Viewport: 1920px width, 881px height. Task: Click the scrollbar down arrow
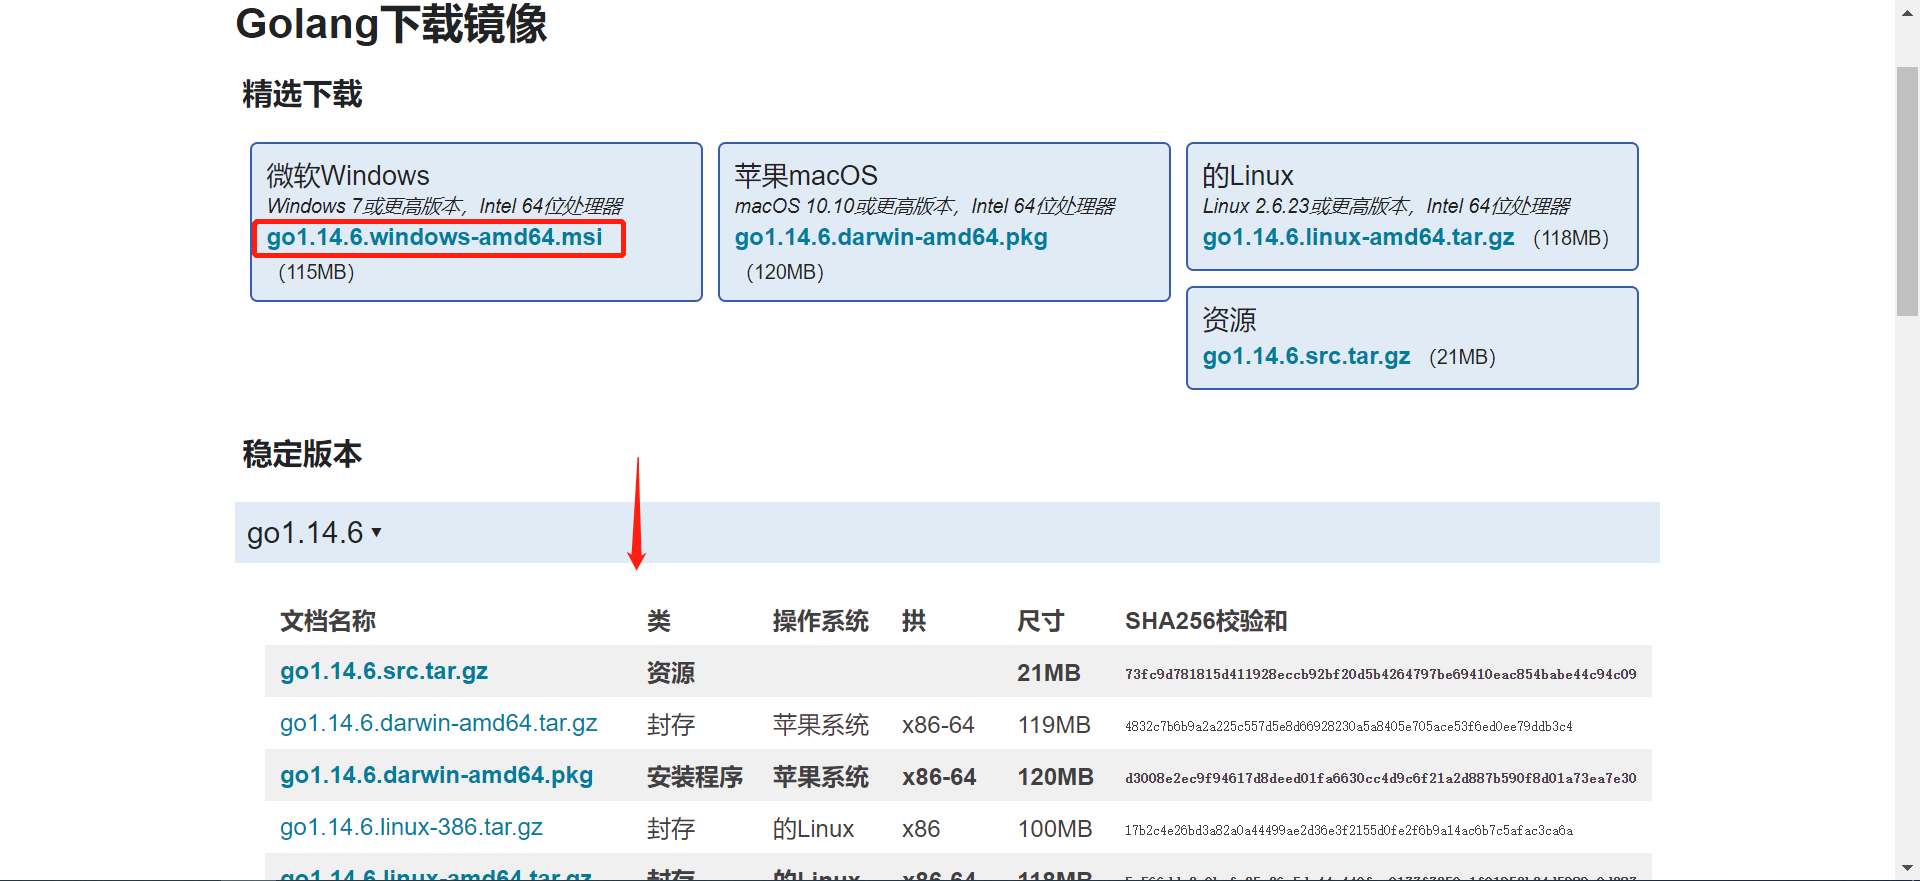1907,869
